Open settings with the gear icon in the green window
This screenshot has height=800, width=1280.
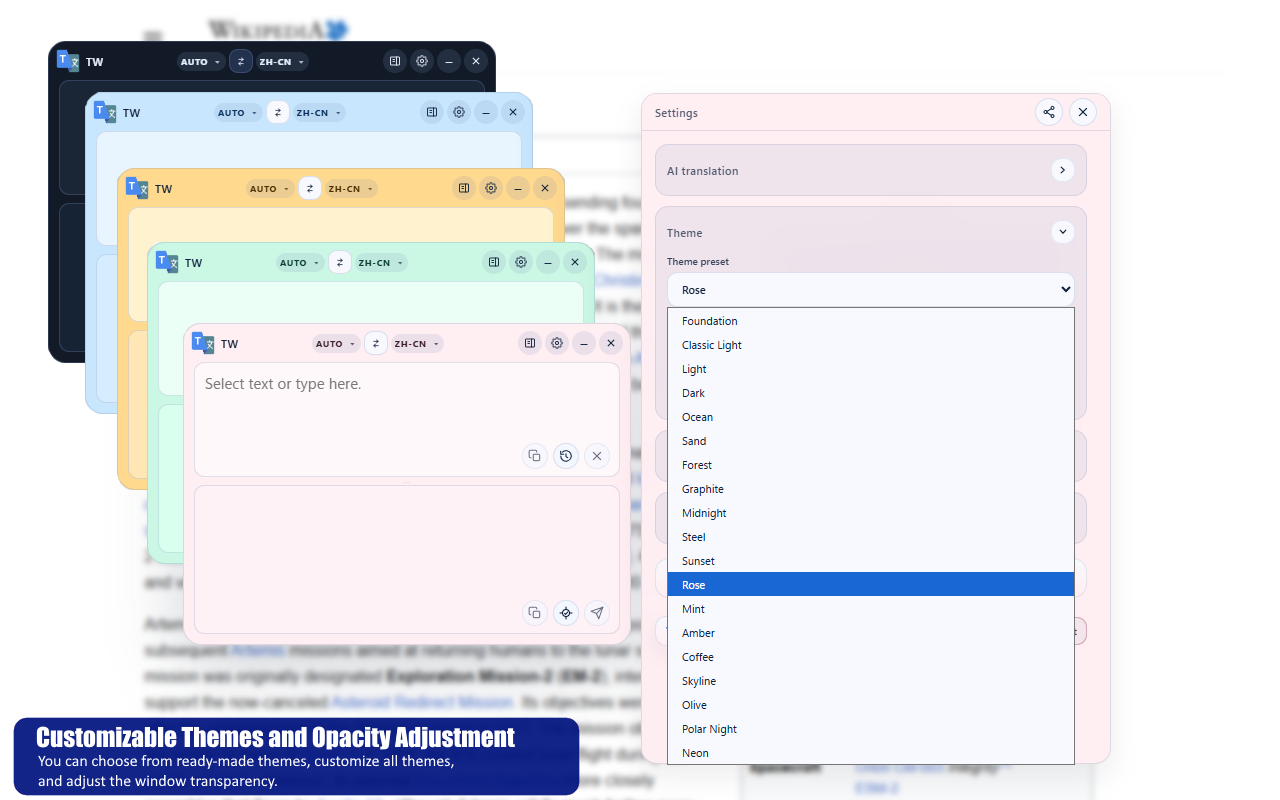[520, 262]
